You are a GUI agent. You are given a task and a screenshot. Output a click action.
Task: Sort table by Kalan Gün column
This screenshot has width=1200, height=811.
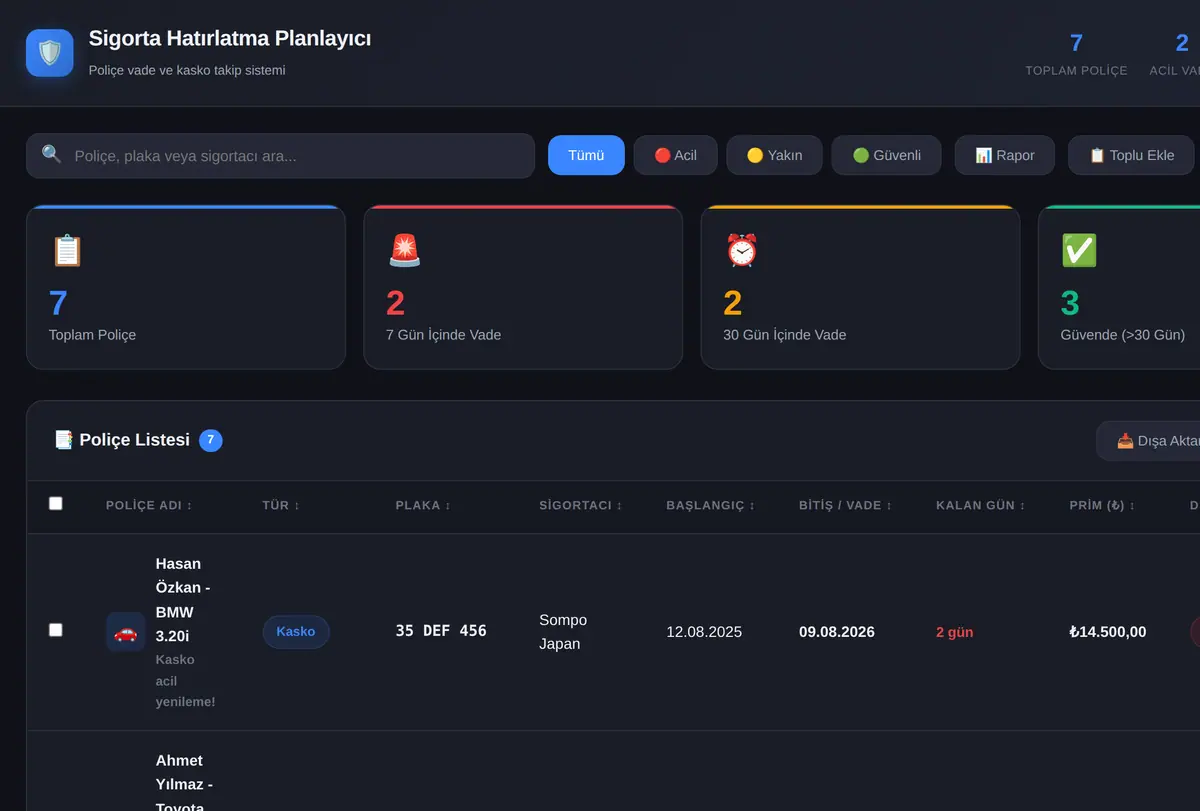coord(981,506)
